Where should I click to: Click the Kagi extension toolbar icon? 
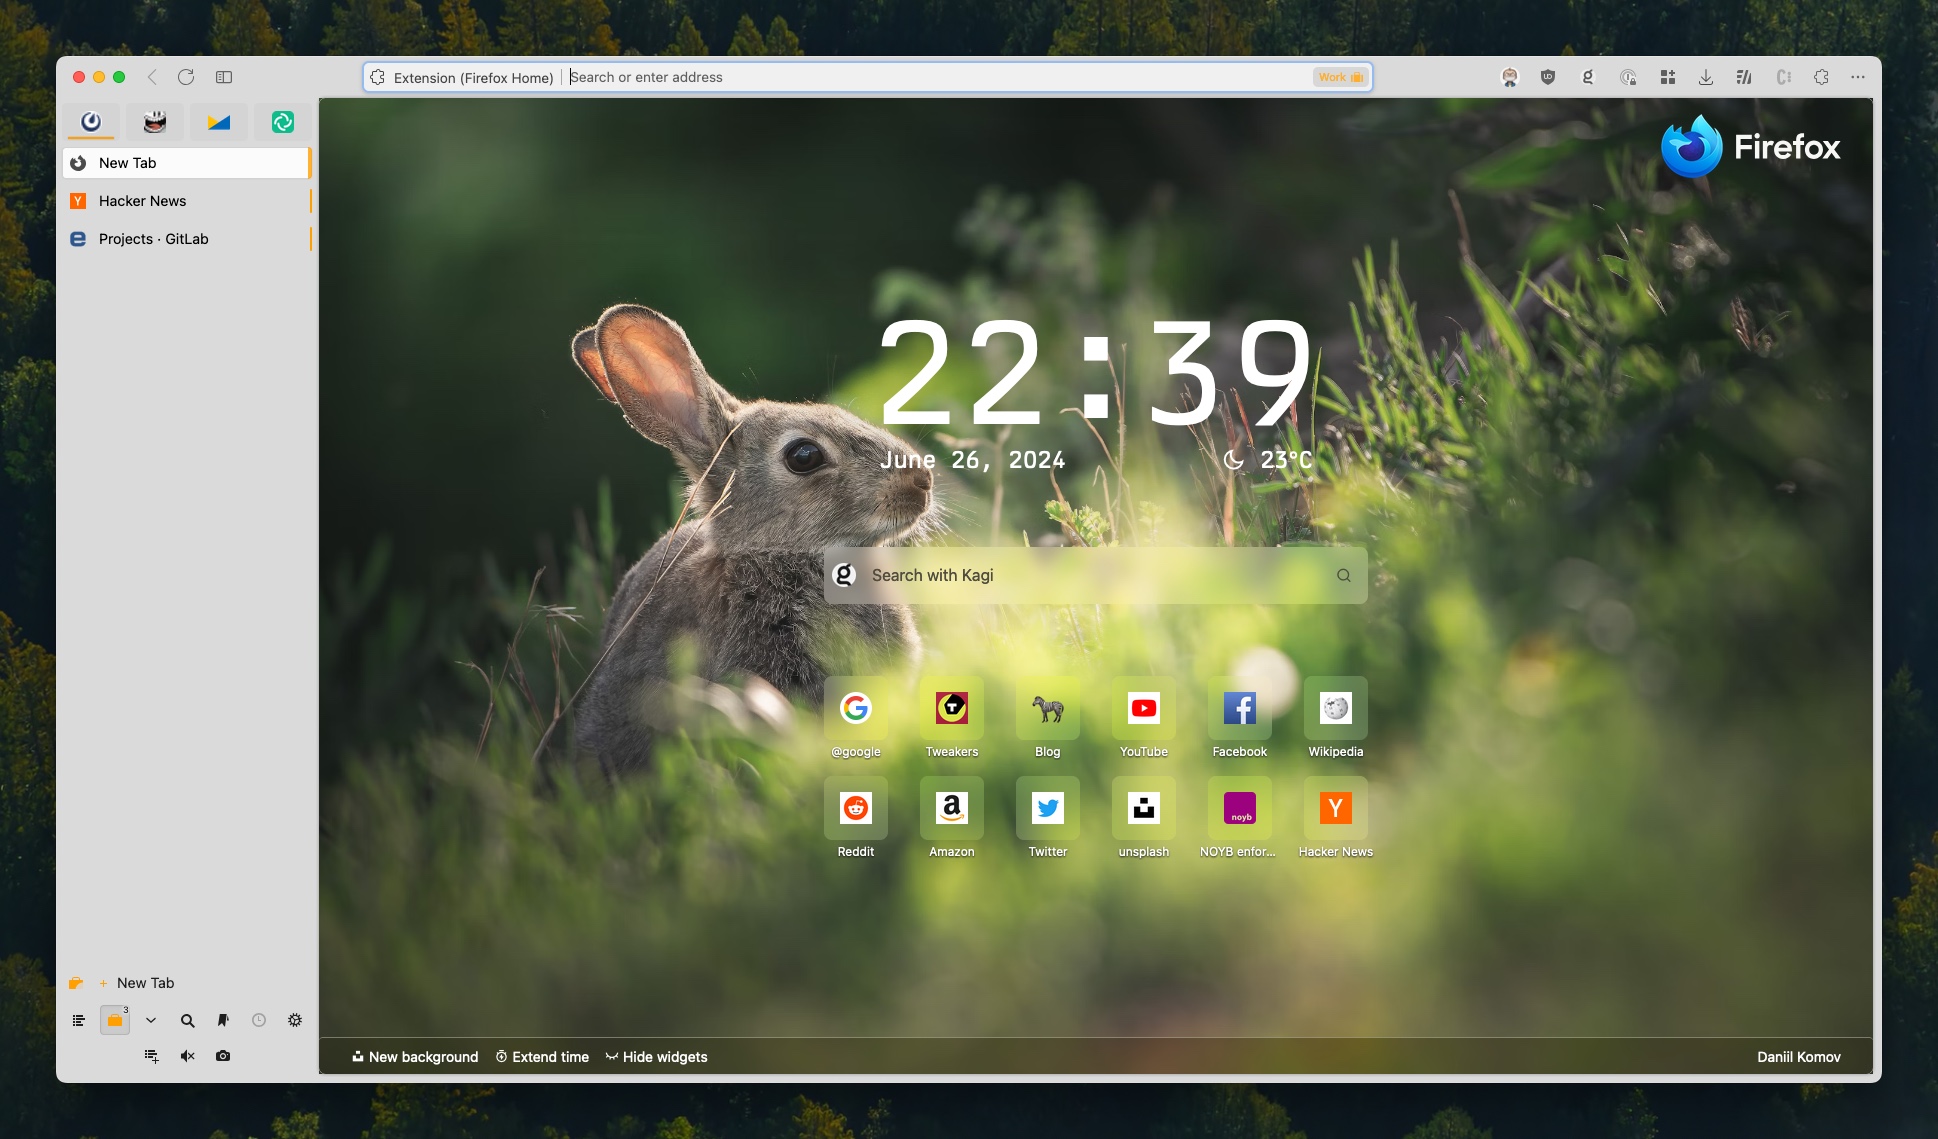[x=1587, y=77]
